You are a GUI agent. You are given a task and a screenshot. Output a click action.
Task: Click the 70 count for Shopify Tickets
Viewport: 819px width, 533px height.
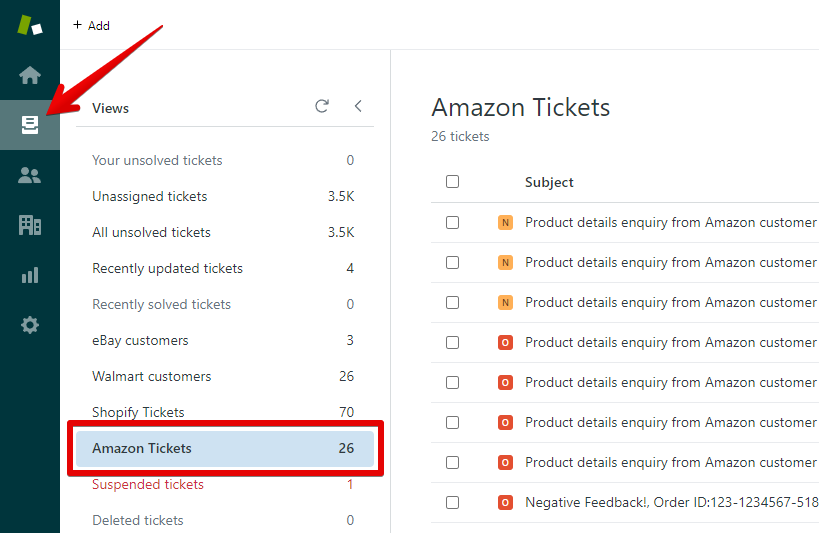point(346,412)
